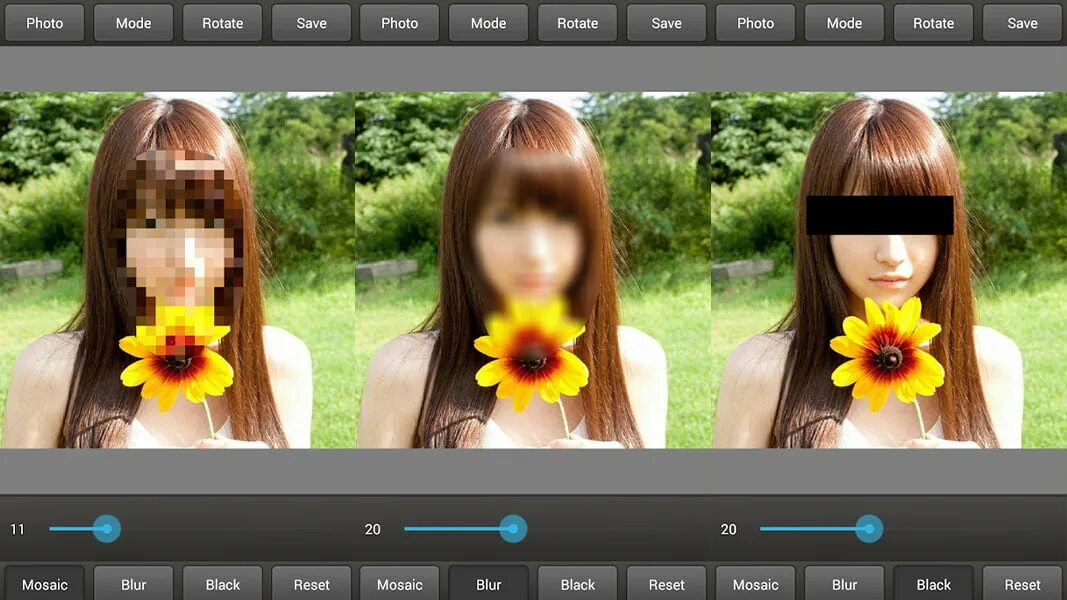
Task: Tap the Photo button in the left panel
Action: click(x=44, y=23)
